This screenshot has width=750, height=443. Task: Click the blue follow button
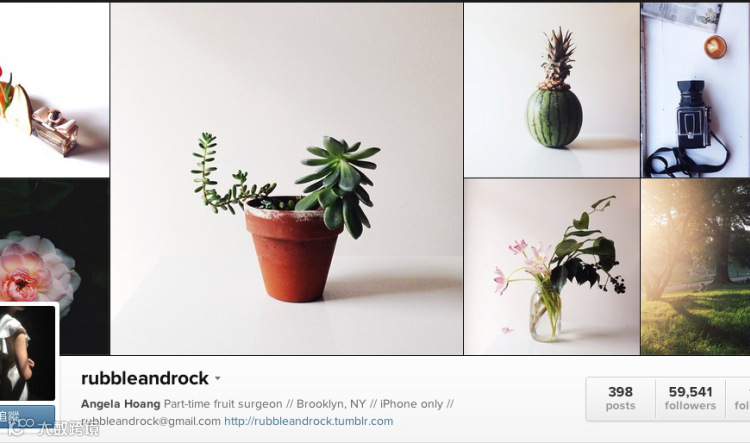coord(27,415)
